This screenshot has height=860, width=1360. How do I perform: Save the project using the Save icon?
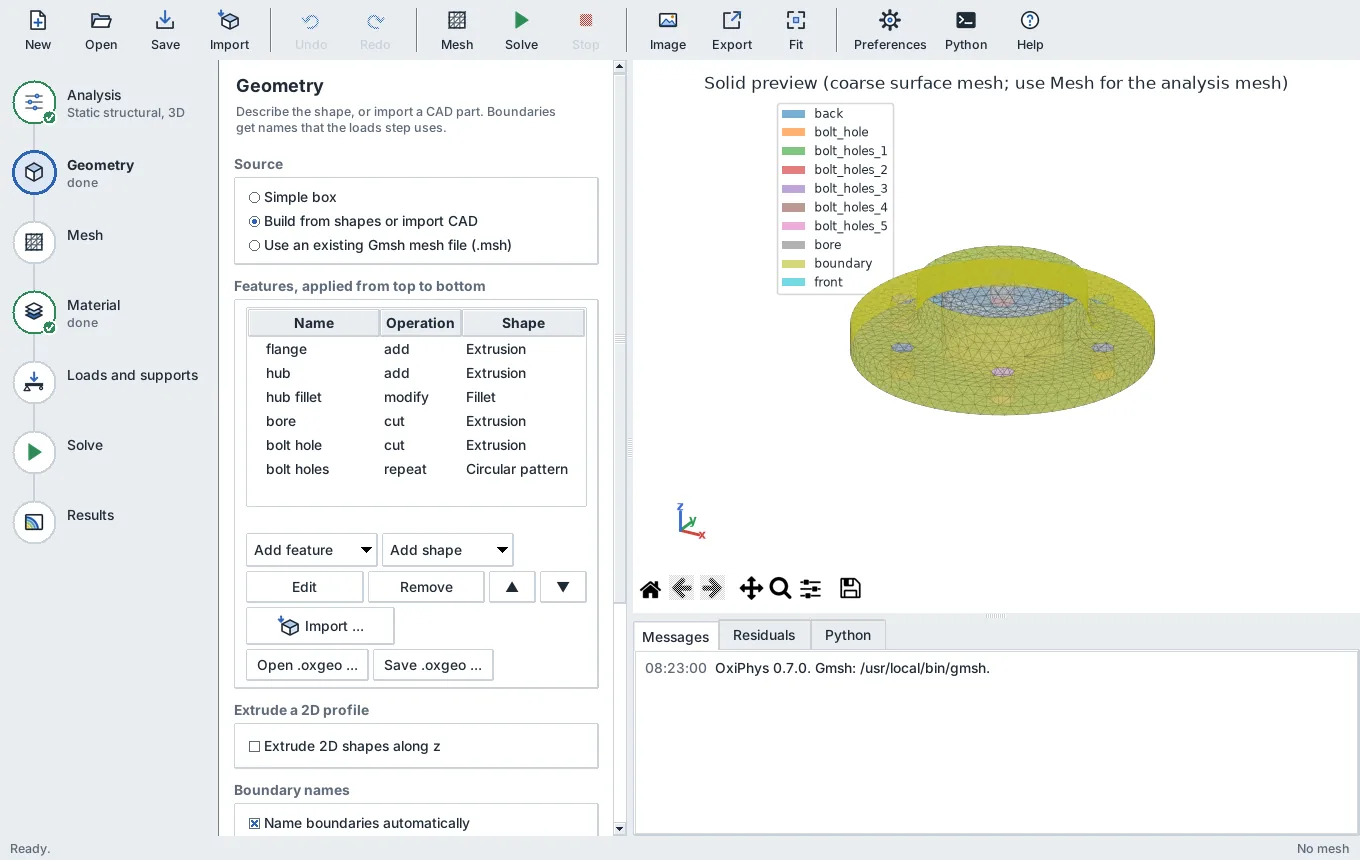pos(165,30)
